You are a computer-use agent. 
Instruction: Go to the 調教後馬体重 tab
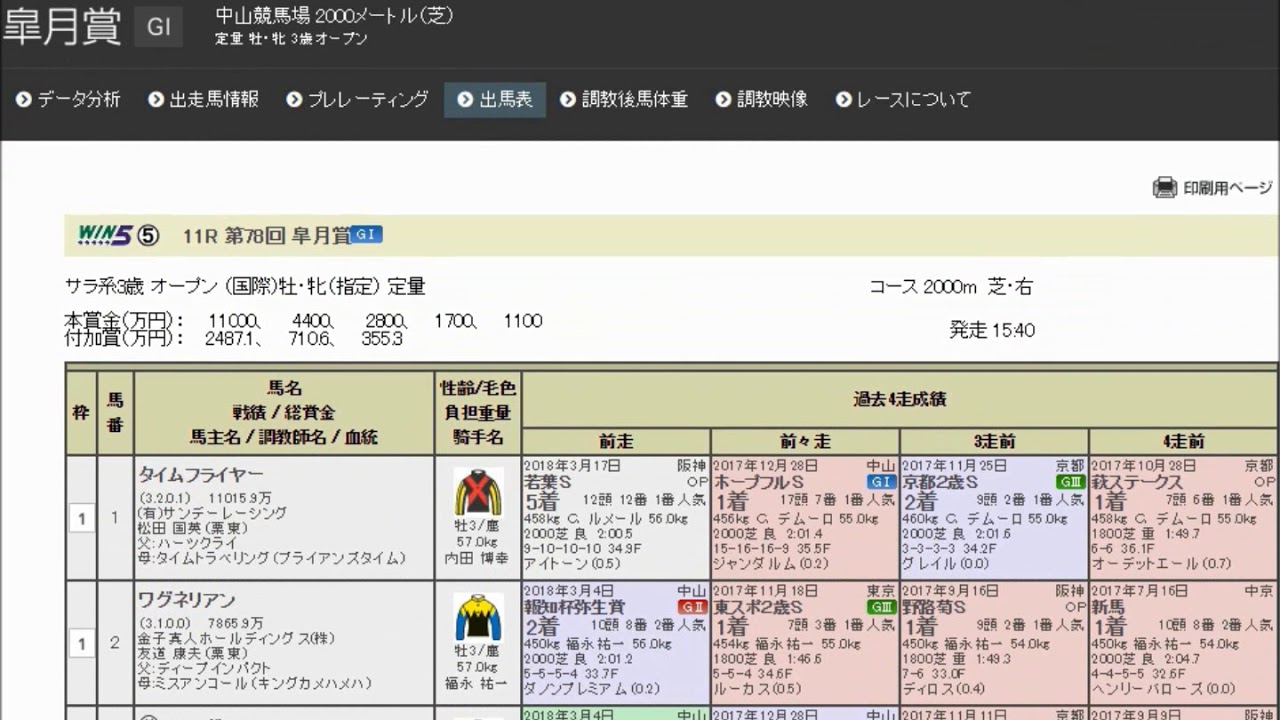pyautogui.click(x=624, y=100)
